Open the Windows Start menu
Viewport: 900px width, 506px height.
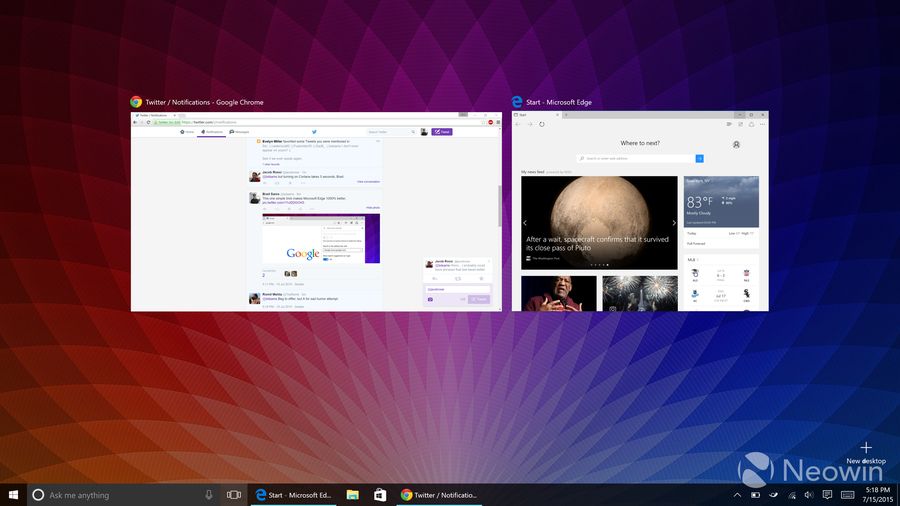(x=13, y=495)
